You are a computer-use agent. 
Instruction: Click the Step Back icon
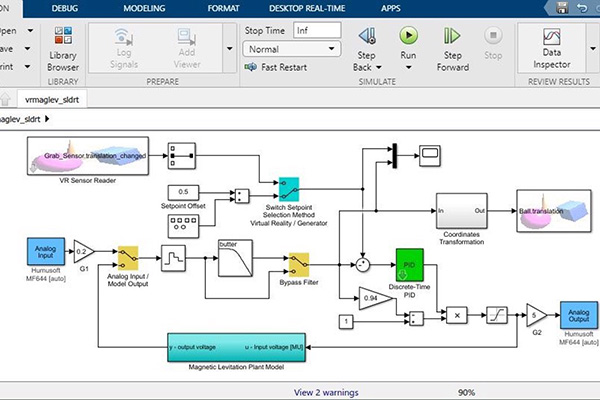pyautogui.click(x=367, y=38)
